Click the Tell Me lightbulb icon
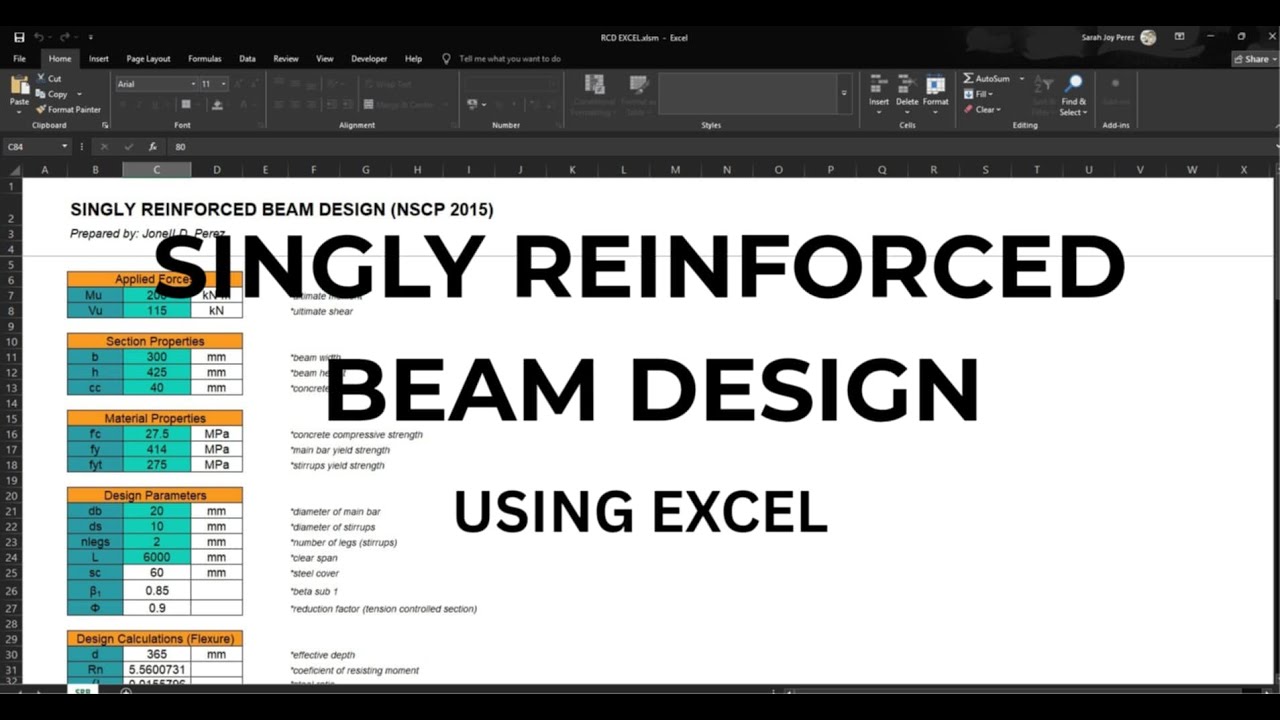 [x=446, y=59]
